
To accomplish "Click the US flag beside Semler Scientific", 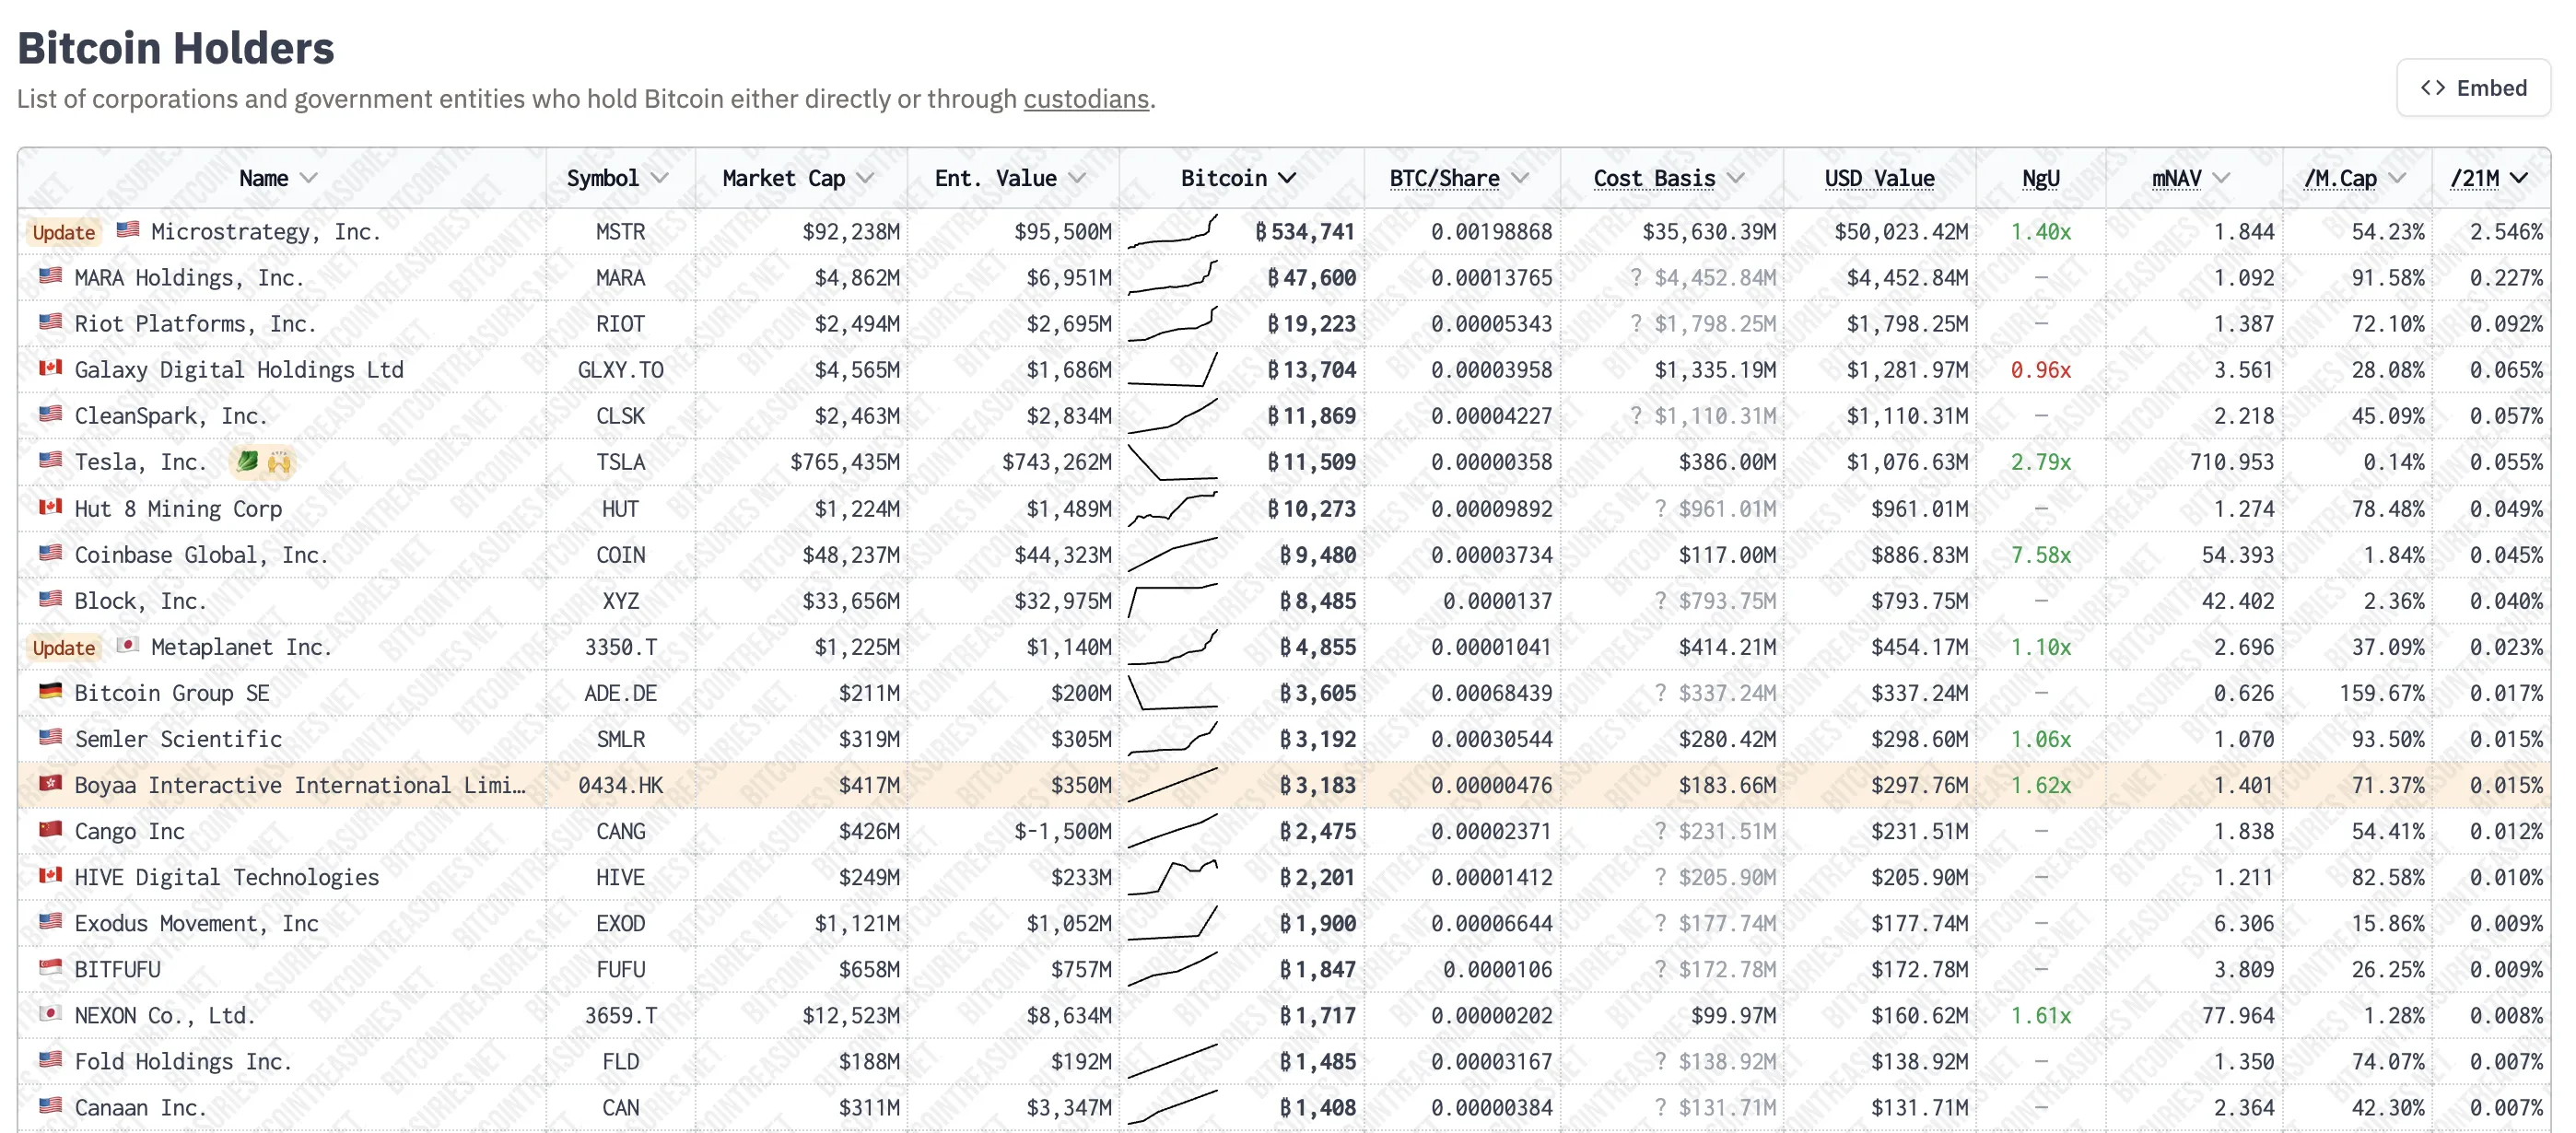I will pyautogui.click(x=50, y=736).
